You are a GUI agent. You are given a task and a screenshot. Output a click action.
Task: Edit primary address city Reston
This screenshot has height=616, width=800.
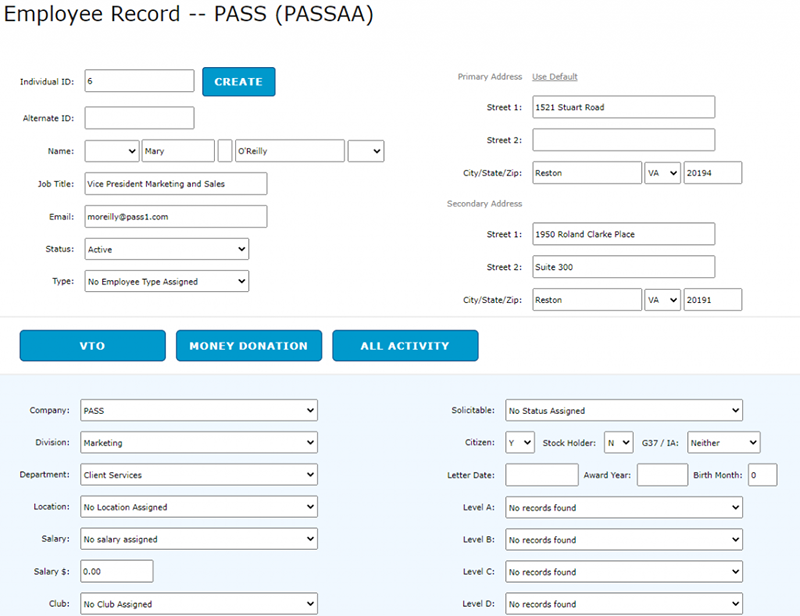click(x=587, y=173)
